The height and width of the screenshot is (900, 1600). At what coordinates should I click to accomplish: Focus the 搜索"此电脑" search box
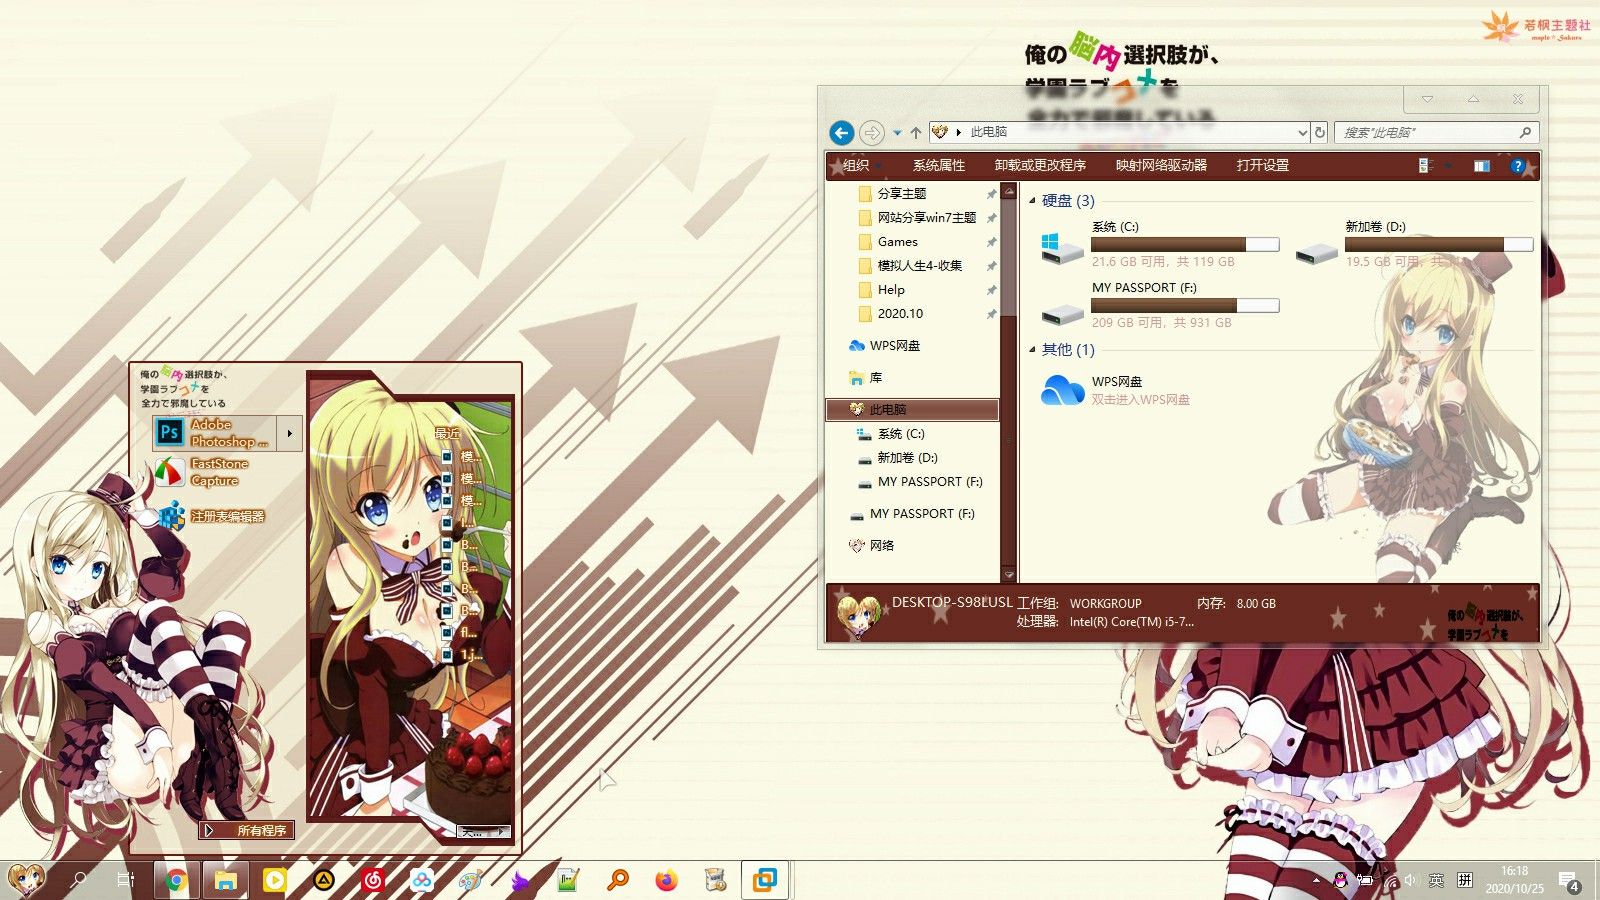pos(1436,132)
